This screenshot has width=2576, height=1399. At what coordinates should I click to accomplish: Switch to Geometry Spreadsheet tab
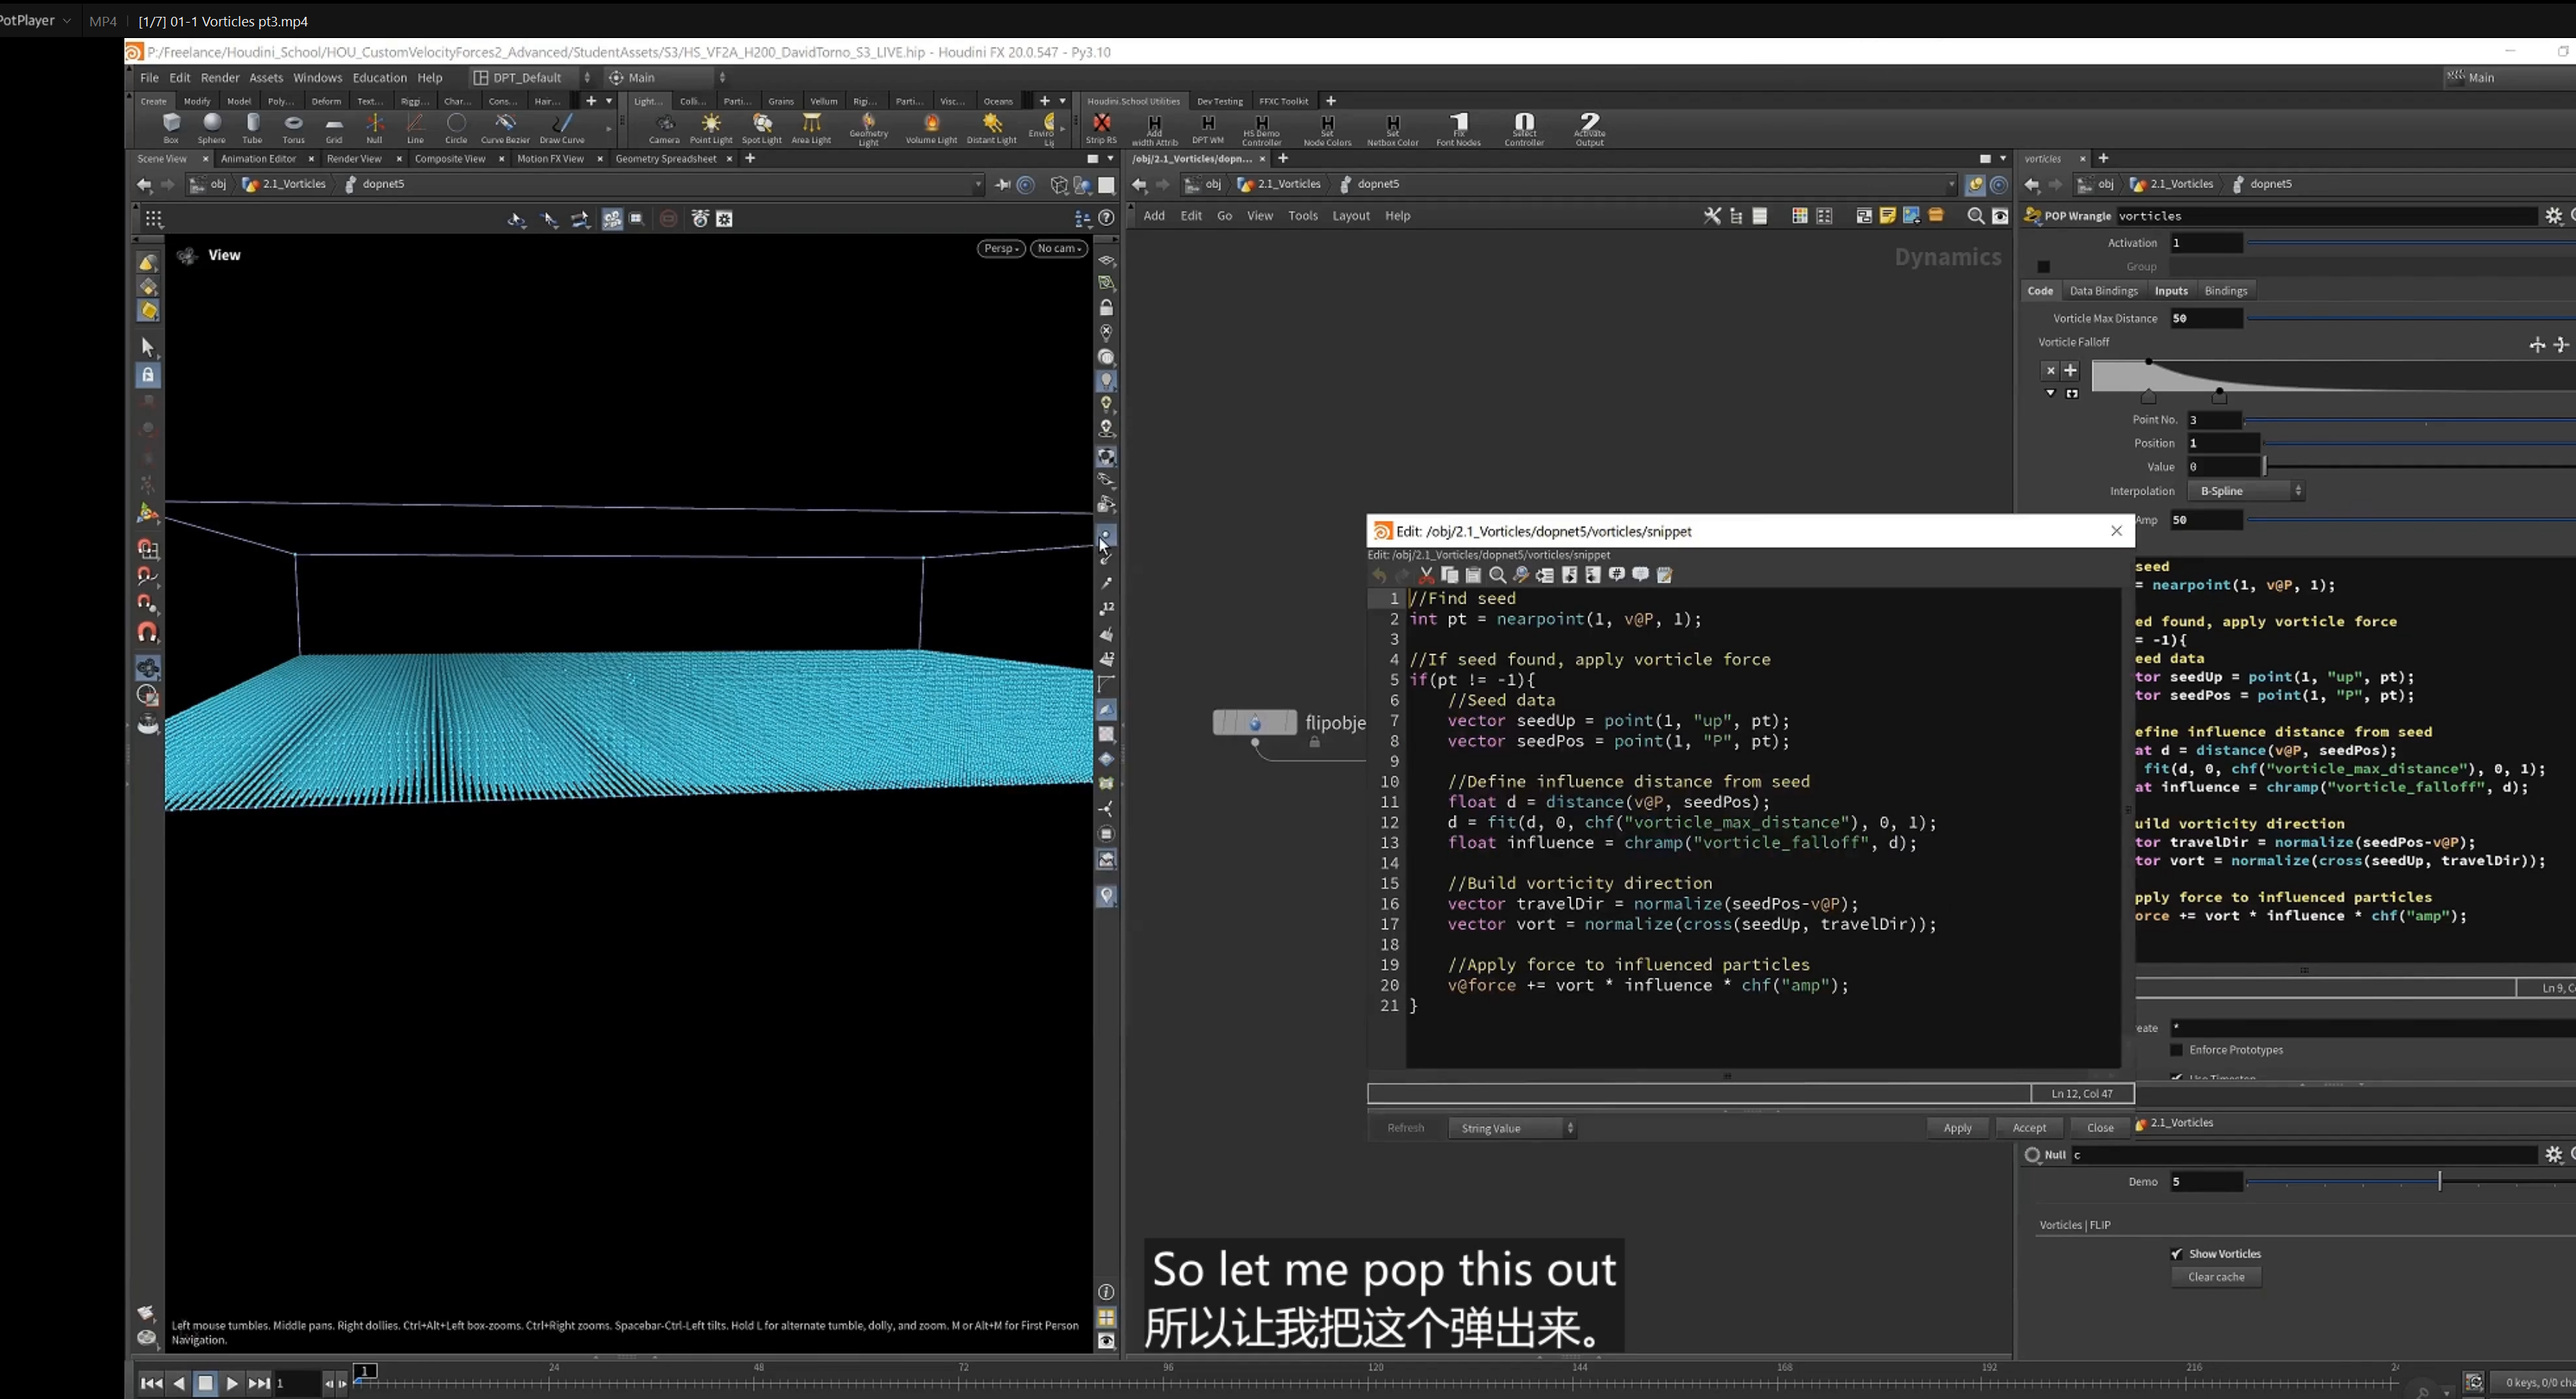tap(666, 159)
